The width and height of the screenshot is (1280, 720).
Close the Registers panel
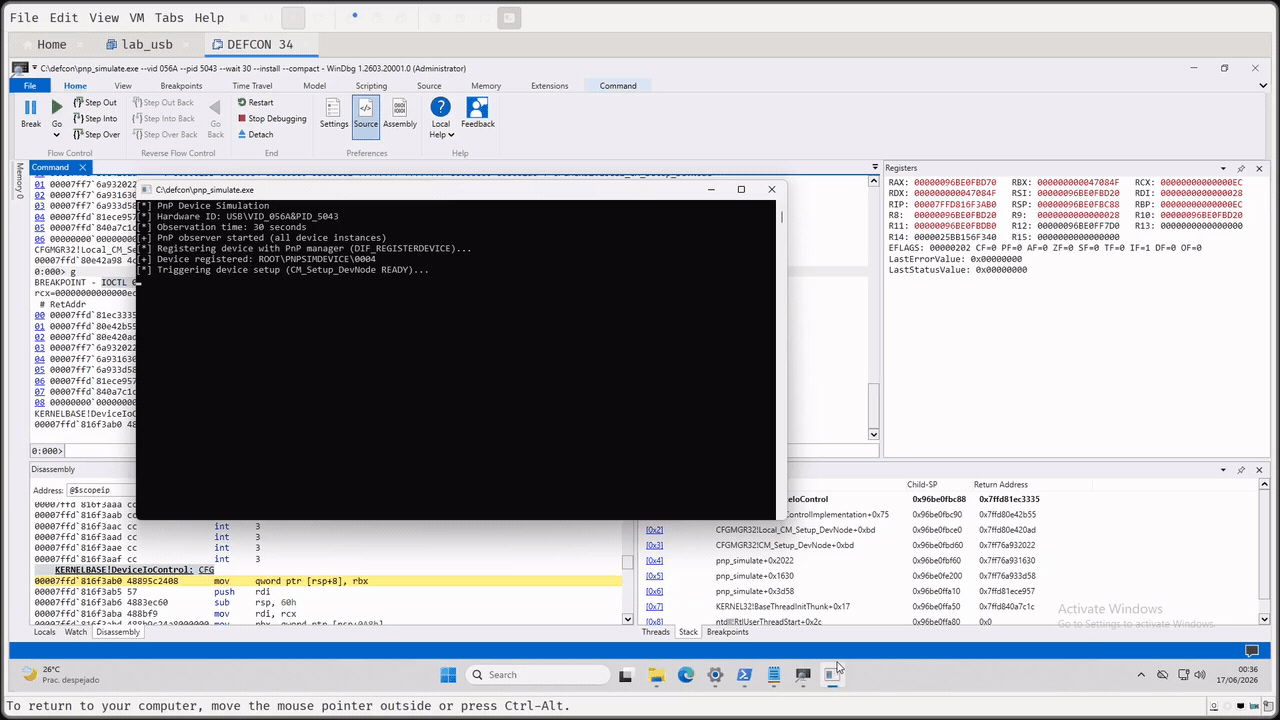1259,168
